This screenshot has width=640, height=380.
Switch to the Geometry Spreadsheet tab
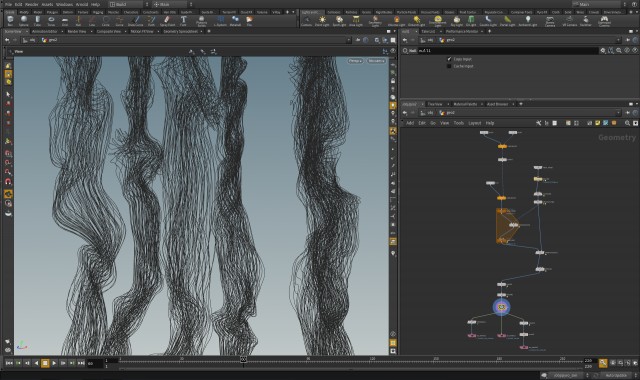click(181, 31)
